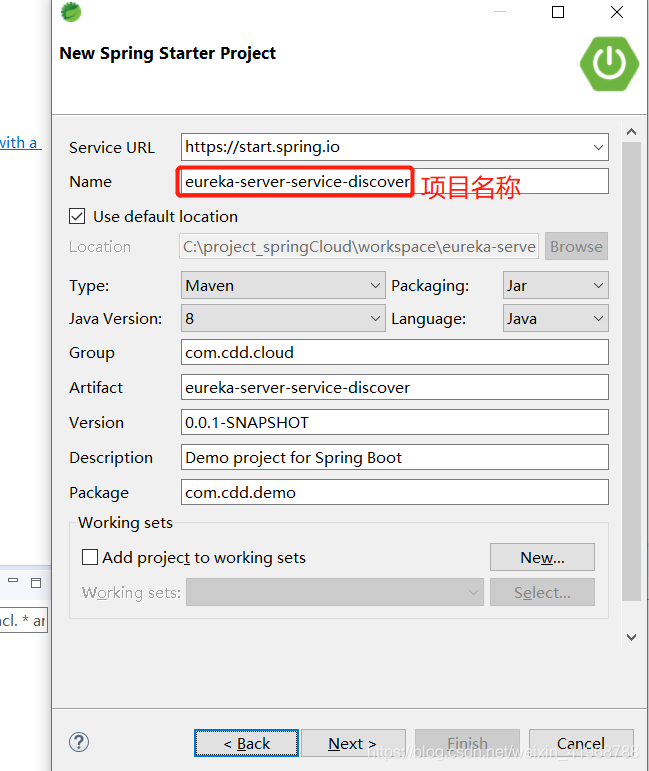The height and width of the screenshot is (771, 649).
Task: Click the Next button
Action: point(353,743)
